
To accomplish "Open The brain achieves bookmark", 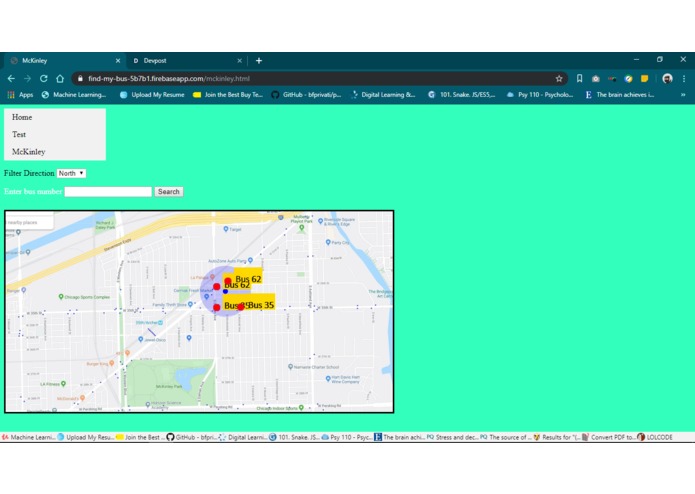I will pos(620,95).
